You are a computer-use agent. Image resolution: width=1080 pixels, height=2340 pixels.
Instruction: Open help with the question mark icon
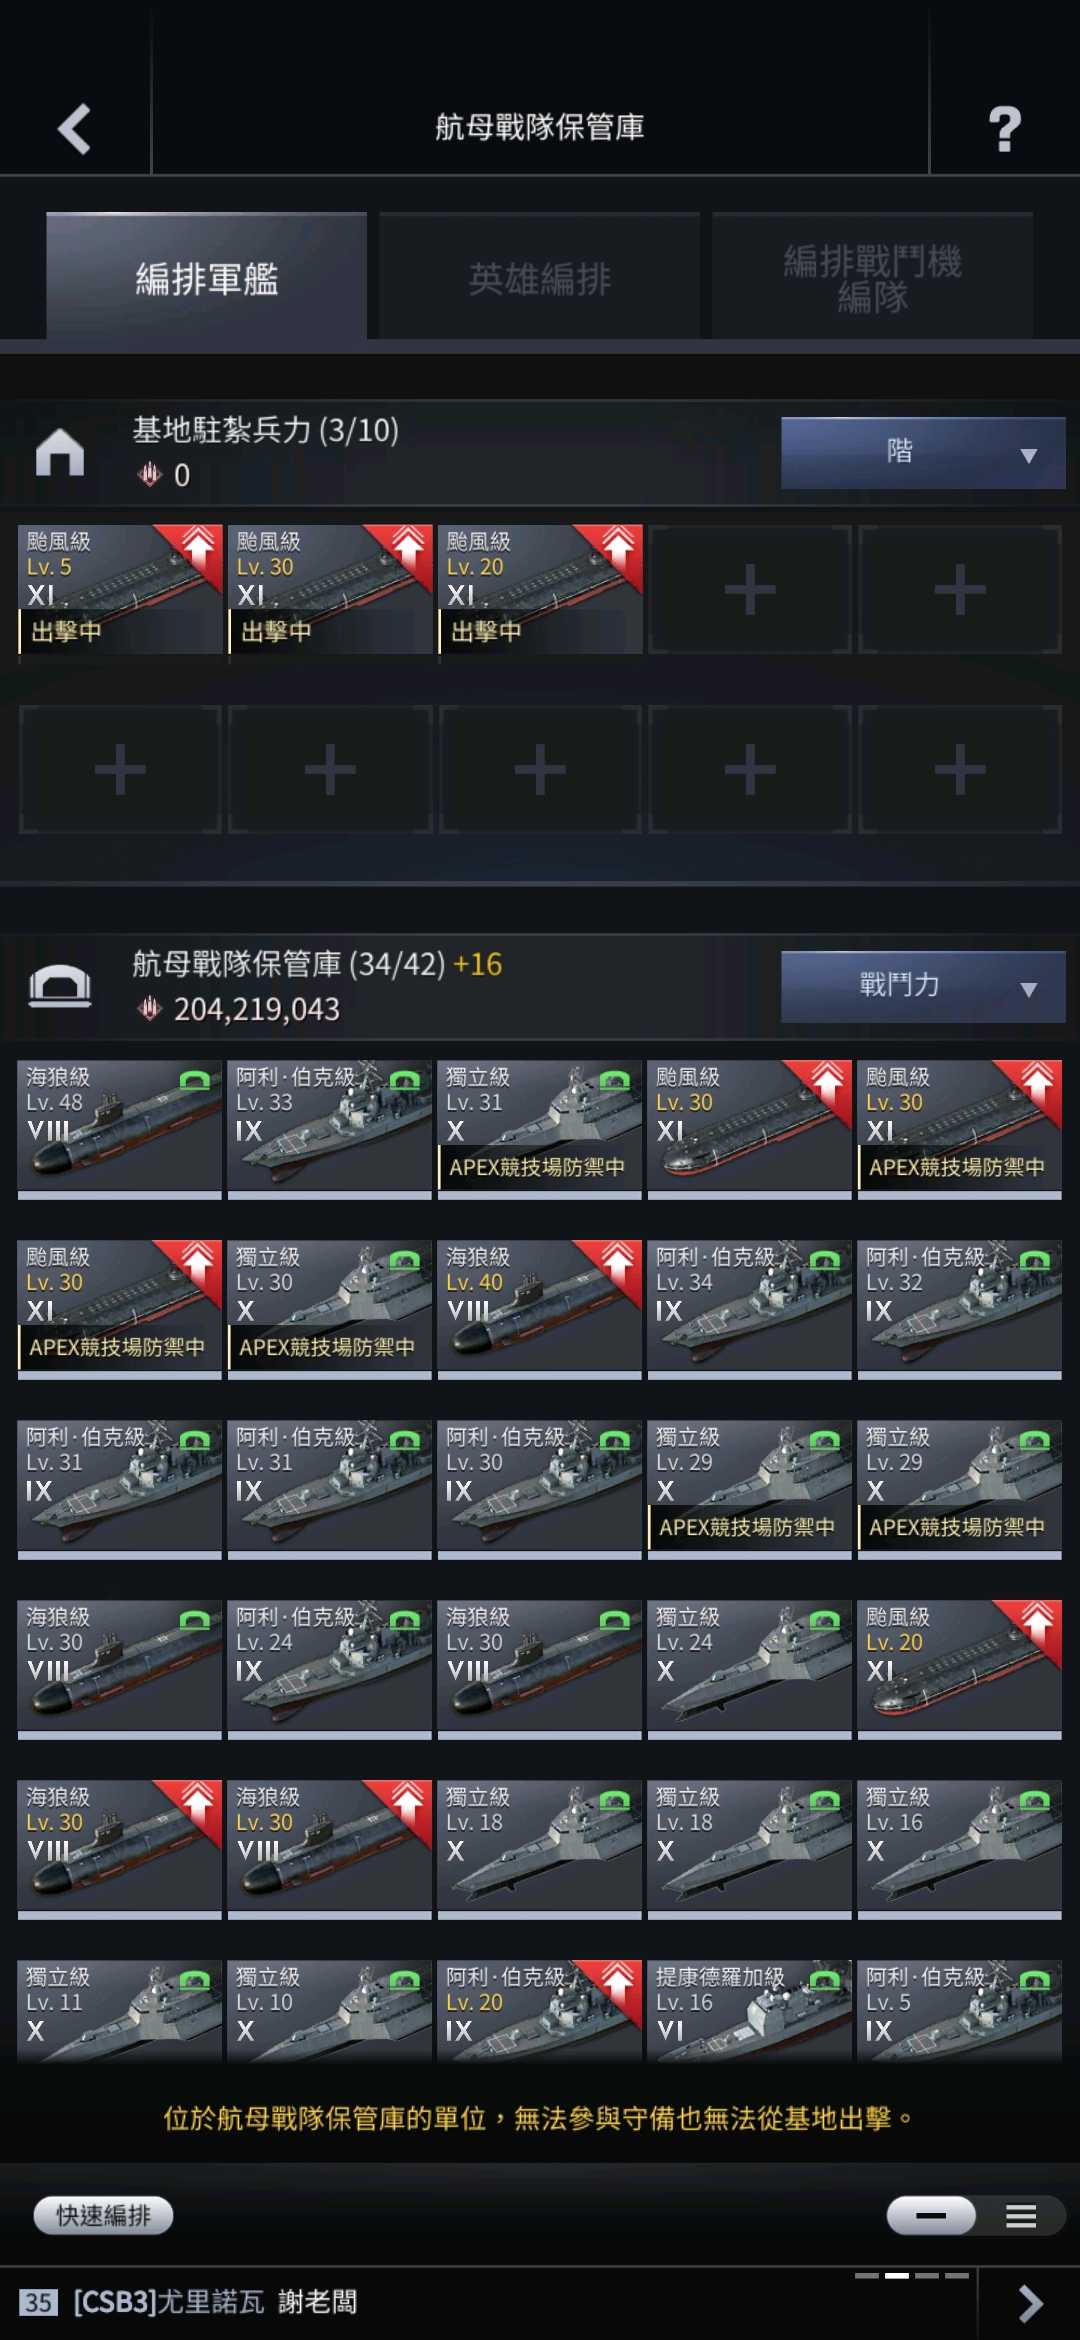[1005, 129]
